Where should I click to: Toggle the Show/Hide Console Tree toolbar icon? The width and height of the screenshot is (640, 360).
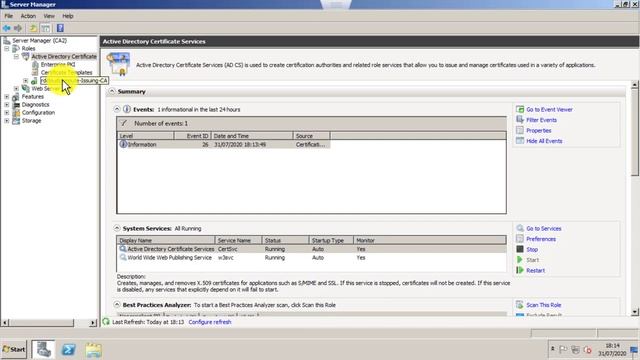click(x=46, y=28)
